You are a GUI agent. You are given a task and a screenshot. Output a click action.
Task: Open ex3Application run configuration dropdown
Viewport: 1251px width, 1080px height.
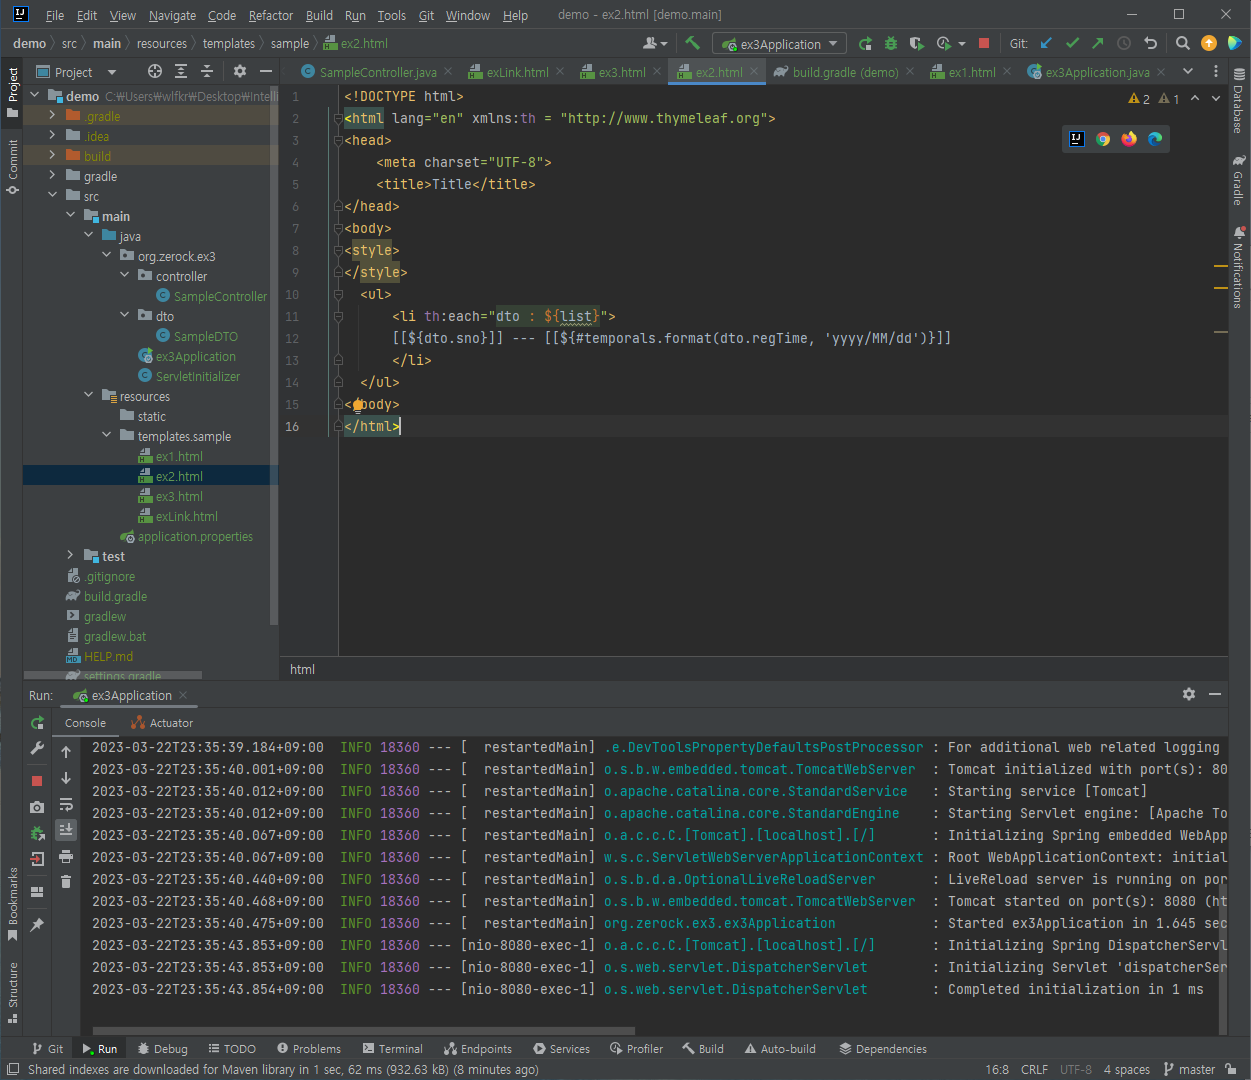779,44
